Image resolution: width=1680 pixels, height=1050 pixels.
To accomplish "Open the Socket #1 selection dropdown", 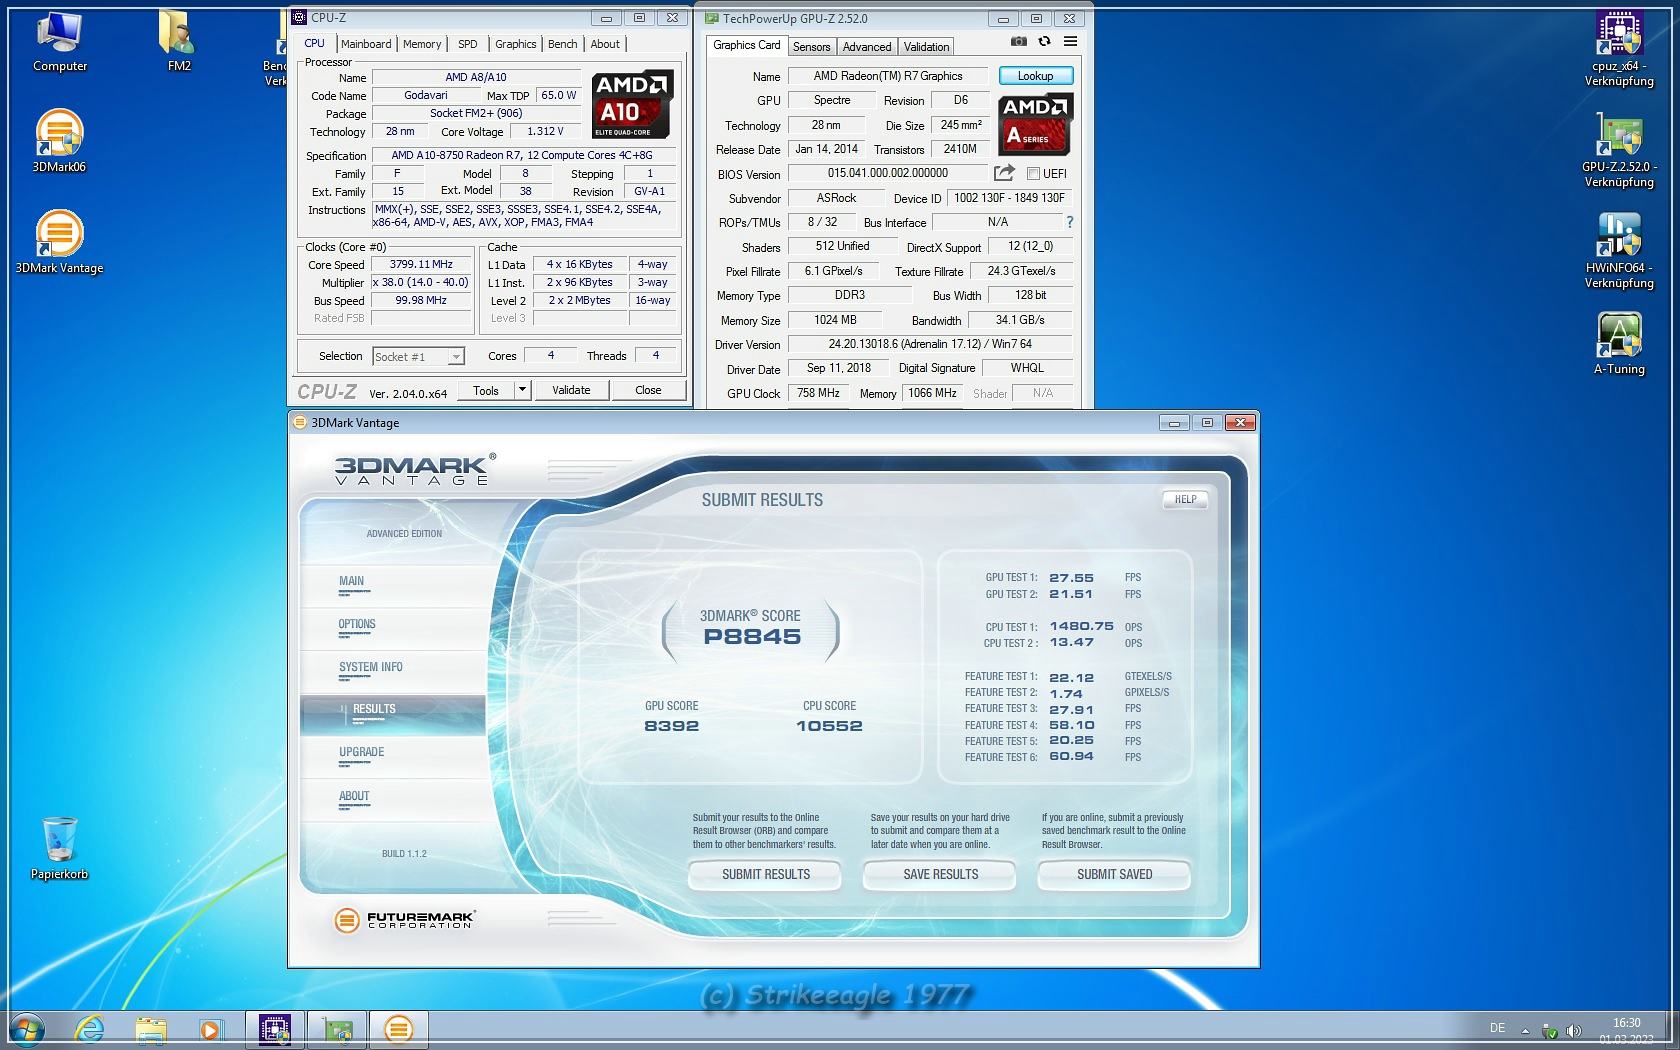I will click(x=418, y=357).
